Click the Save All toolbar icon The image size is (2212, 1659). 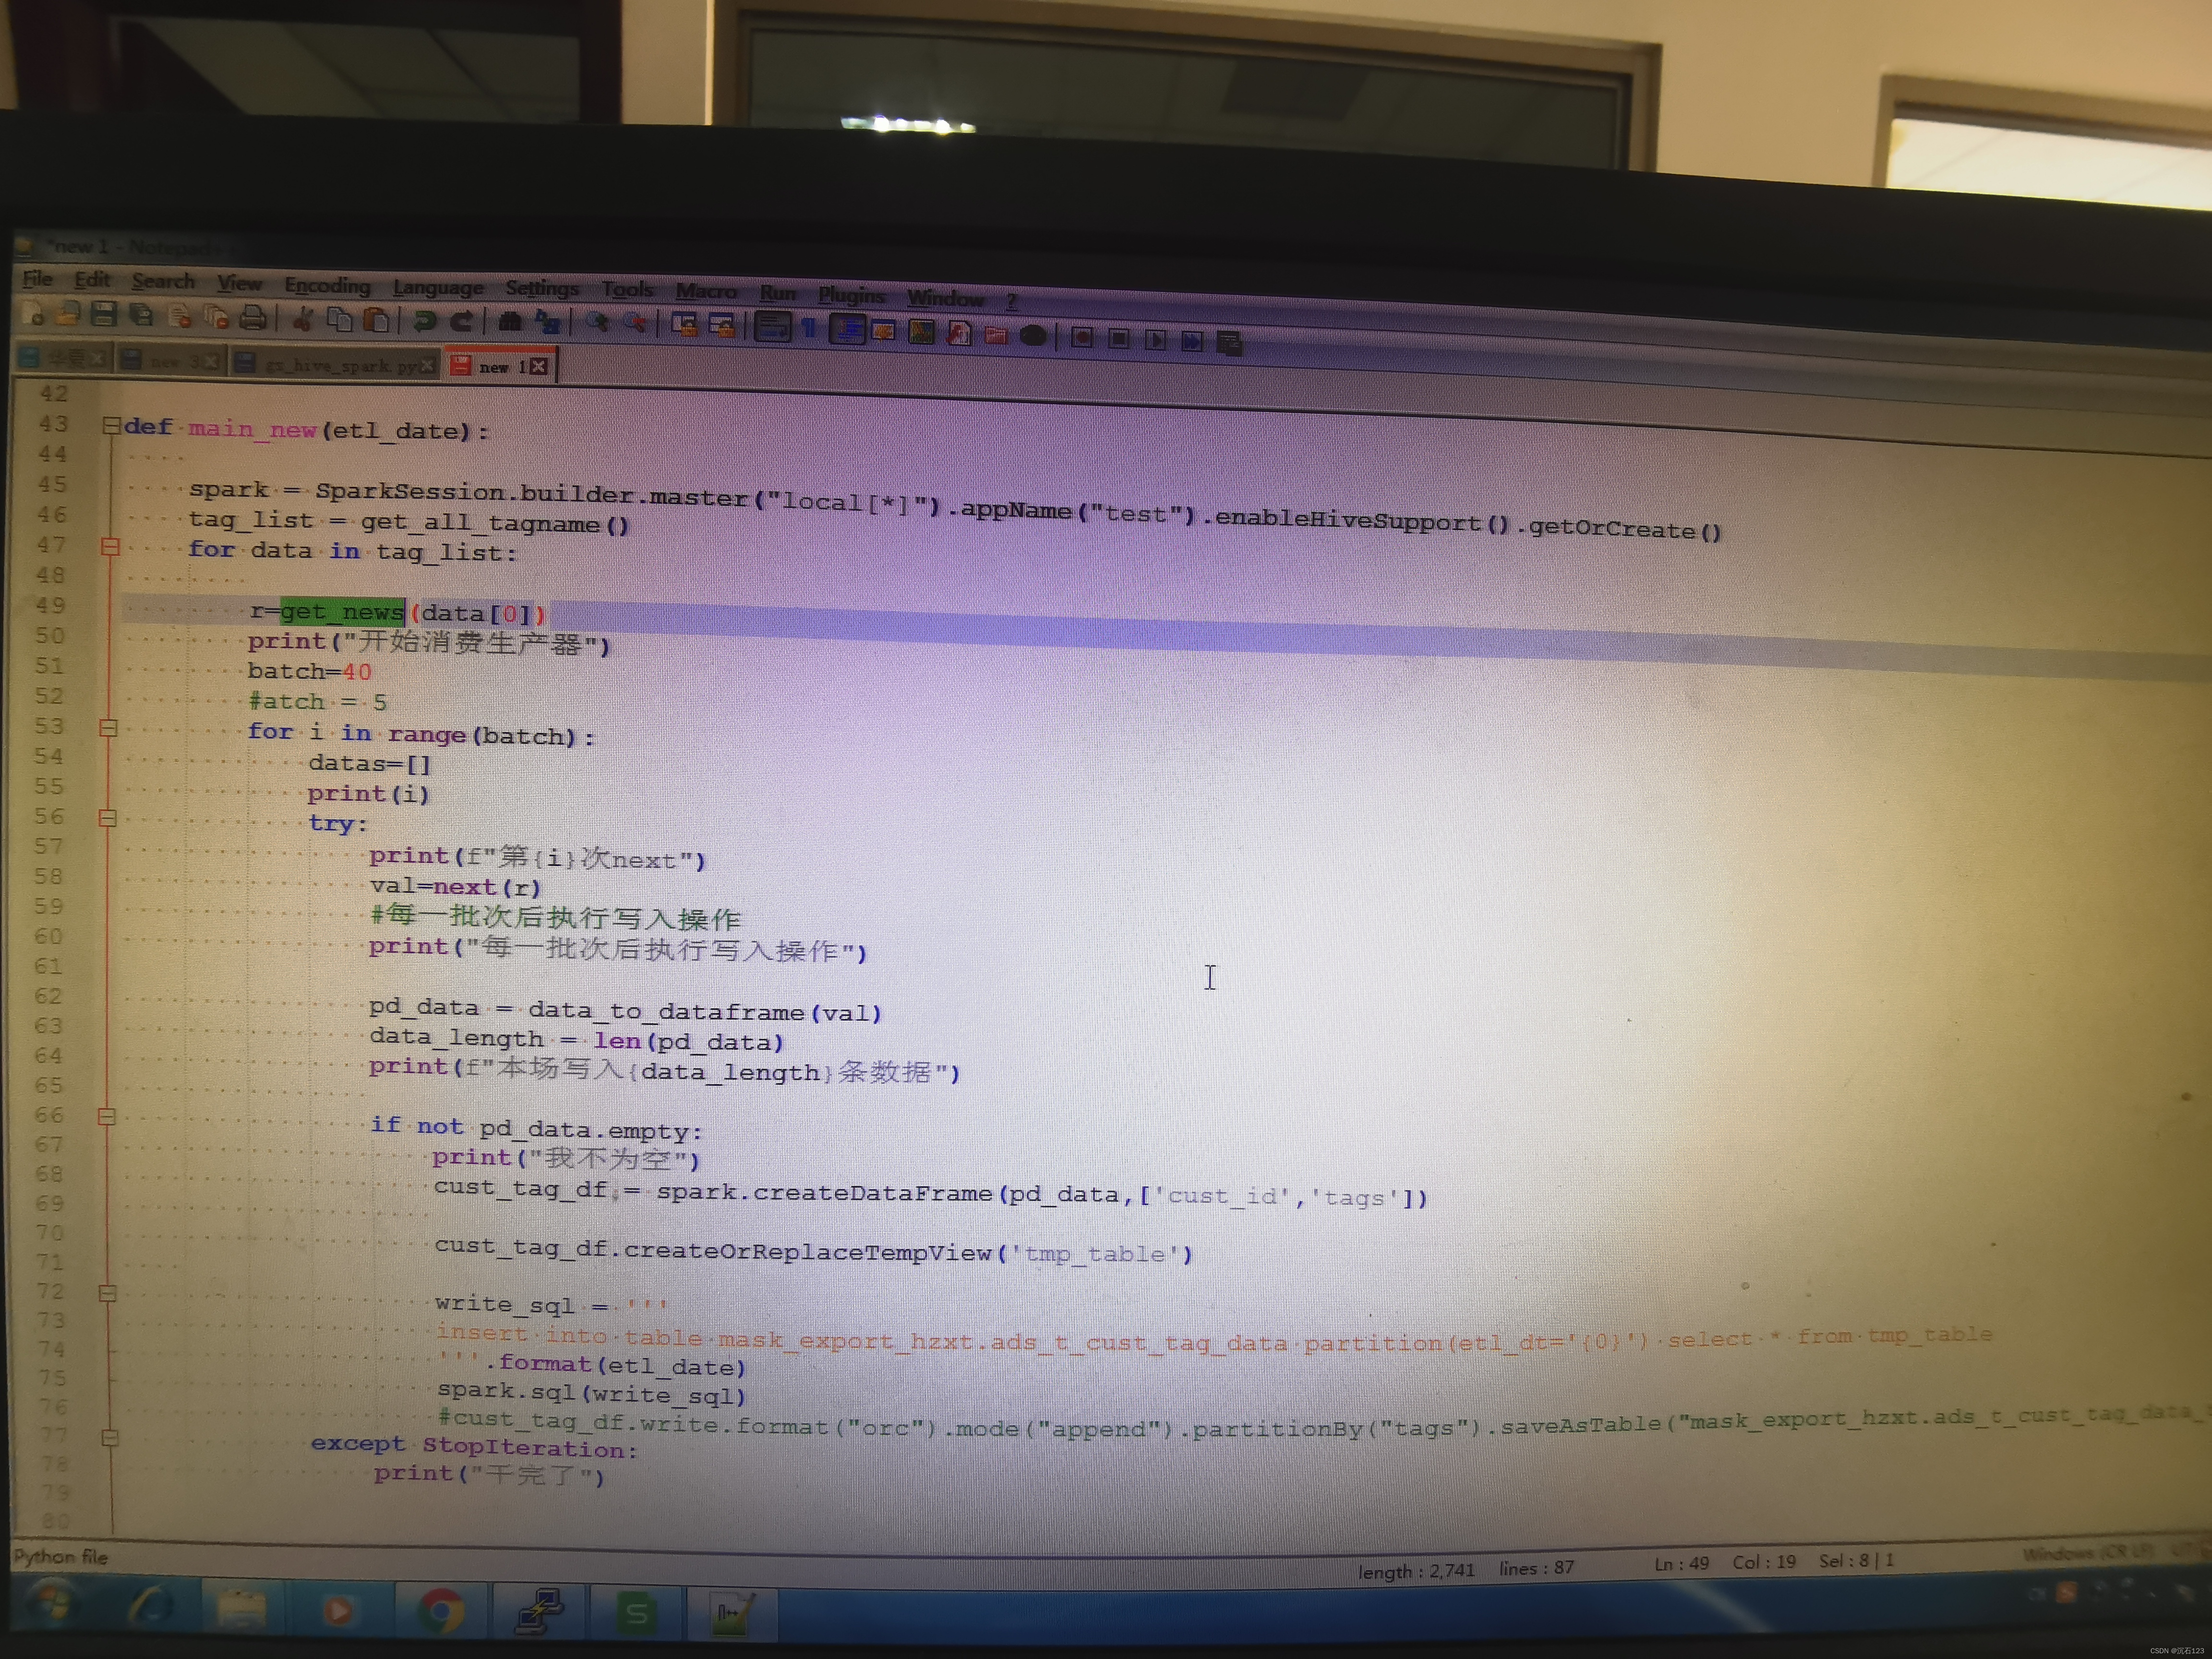click(x=142, y=316)
